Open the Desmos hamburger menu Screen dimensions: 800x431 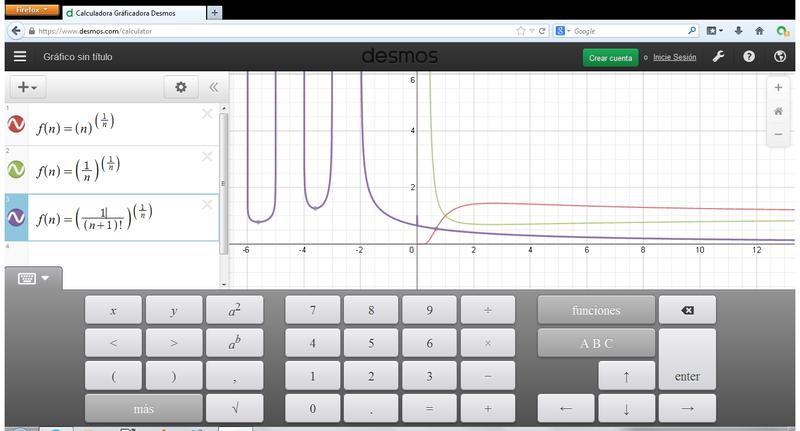coord(19,57)
